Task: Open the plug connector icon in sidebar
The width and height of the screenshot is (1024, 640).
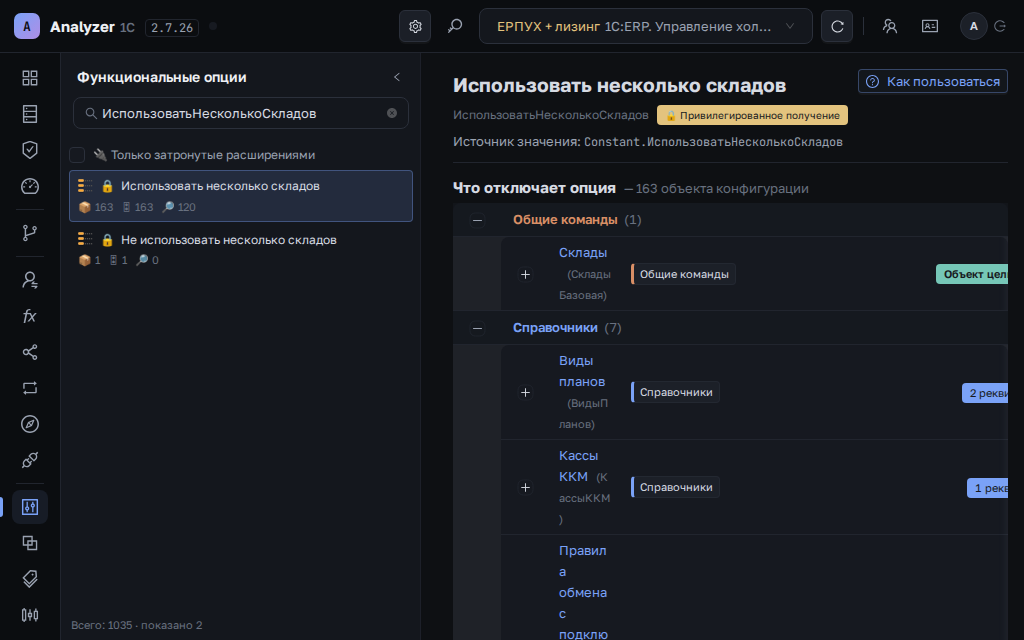Action: coord(30,460)
